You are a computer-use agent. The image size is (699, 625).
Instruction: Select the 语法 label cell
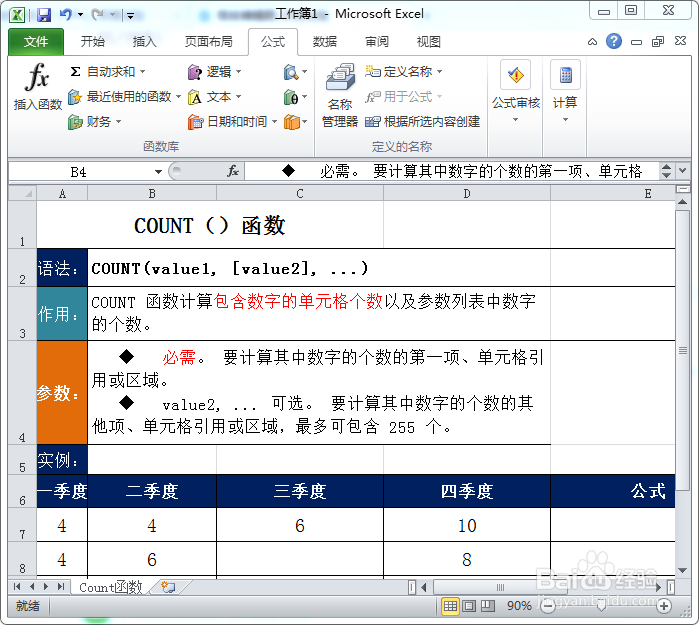tap(62, 267)
